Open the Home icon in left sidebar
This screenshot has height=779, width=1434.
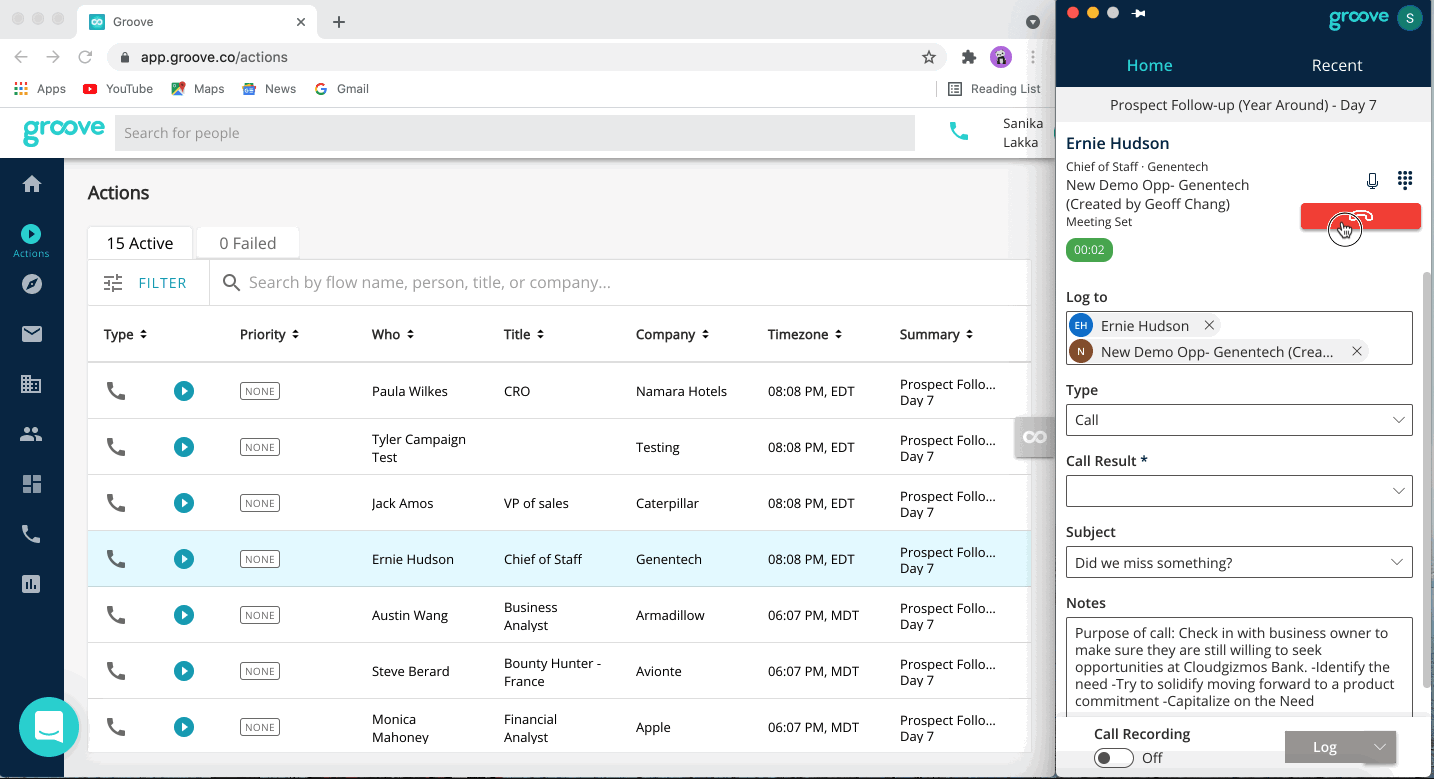(x=32, y=184)
